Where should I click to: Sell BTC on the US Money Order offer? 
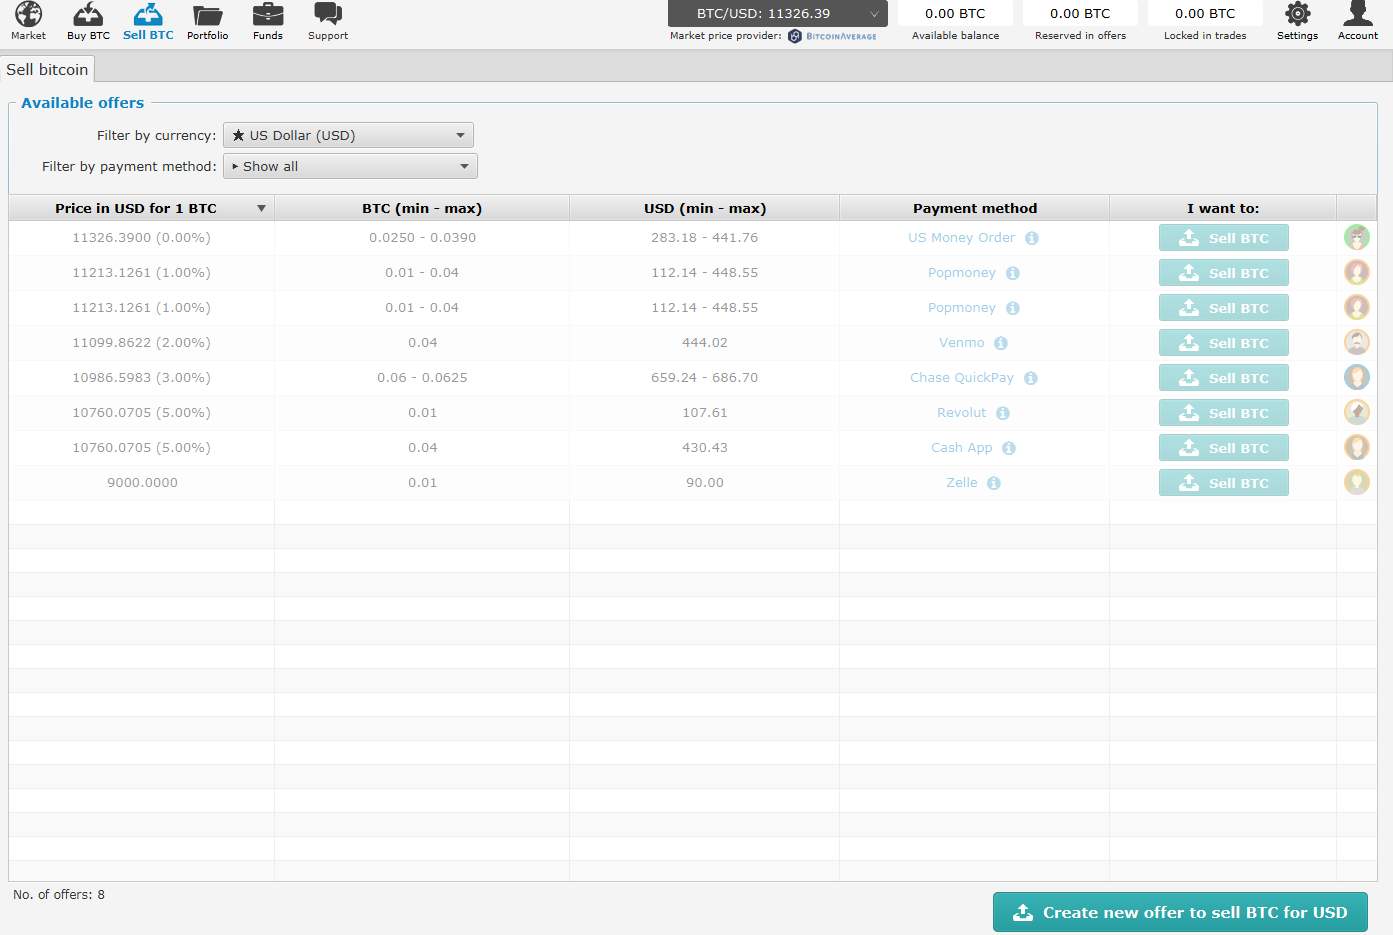(x=1224, y=238)
